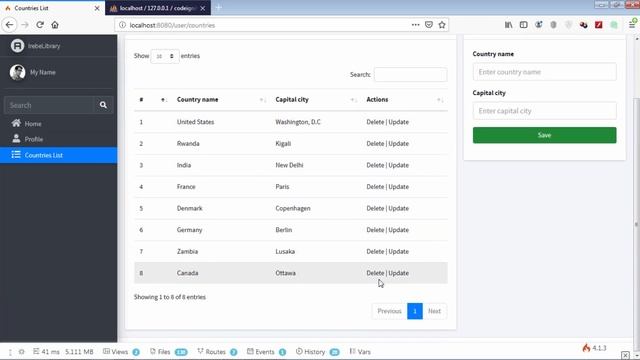This screenshot has height=360, width=640.
Task: Delete the United States row
Action: point(375,122)
